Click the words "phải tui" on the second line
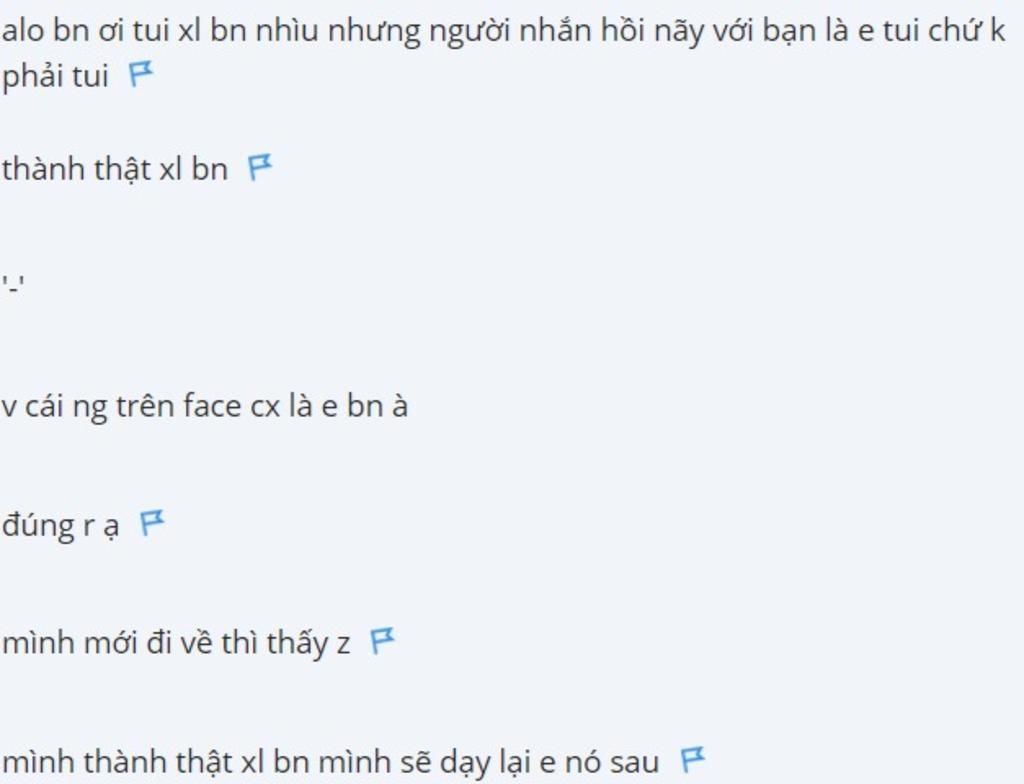This screenshot has width=1024, height=784. [x=55, y=77]
